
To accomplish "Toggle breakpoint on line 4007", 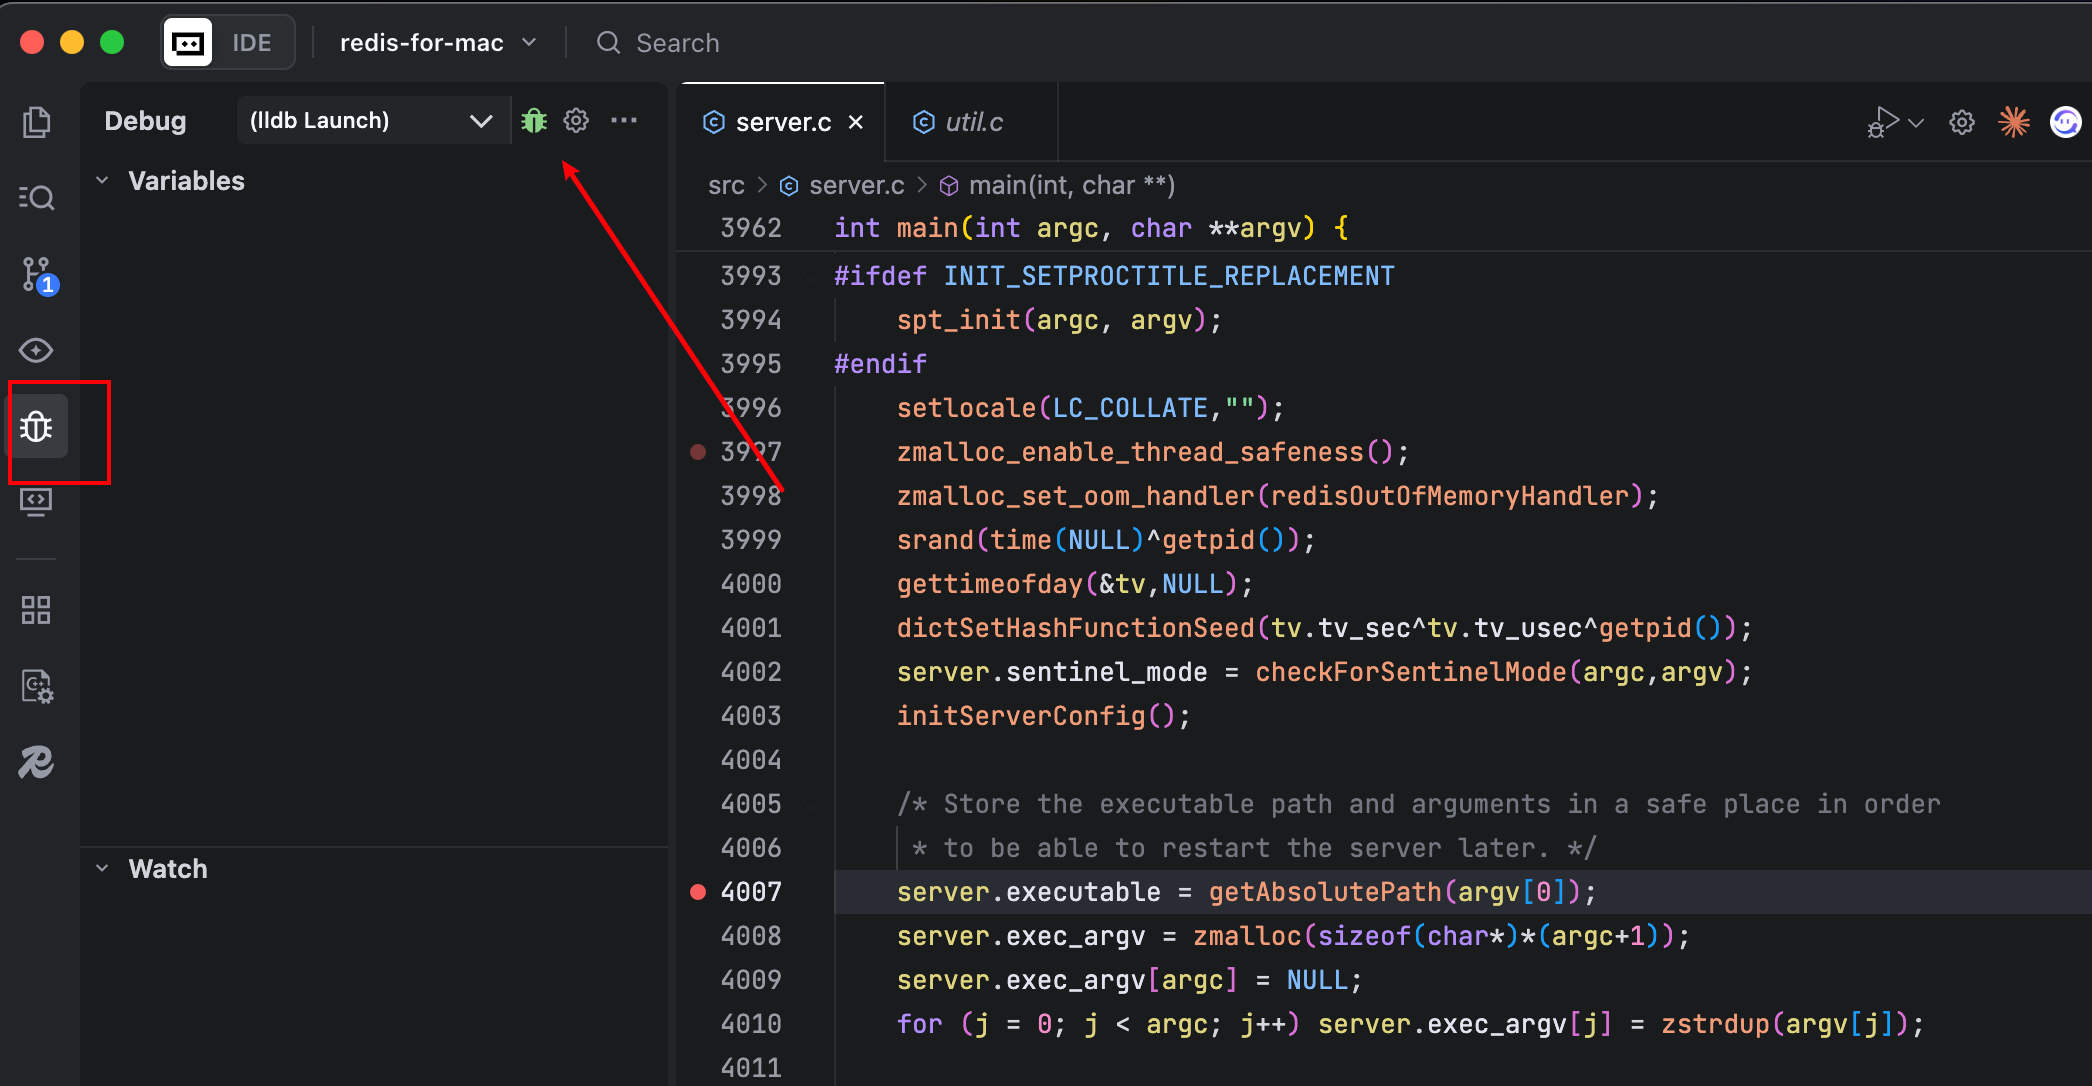I will [698, 892].
